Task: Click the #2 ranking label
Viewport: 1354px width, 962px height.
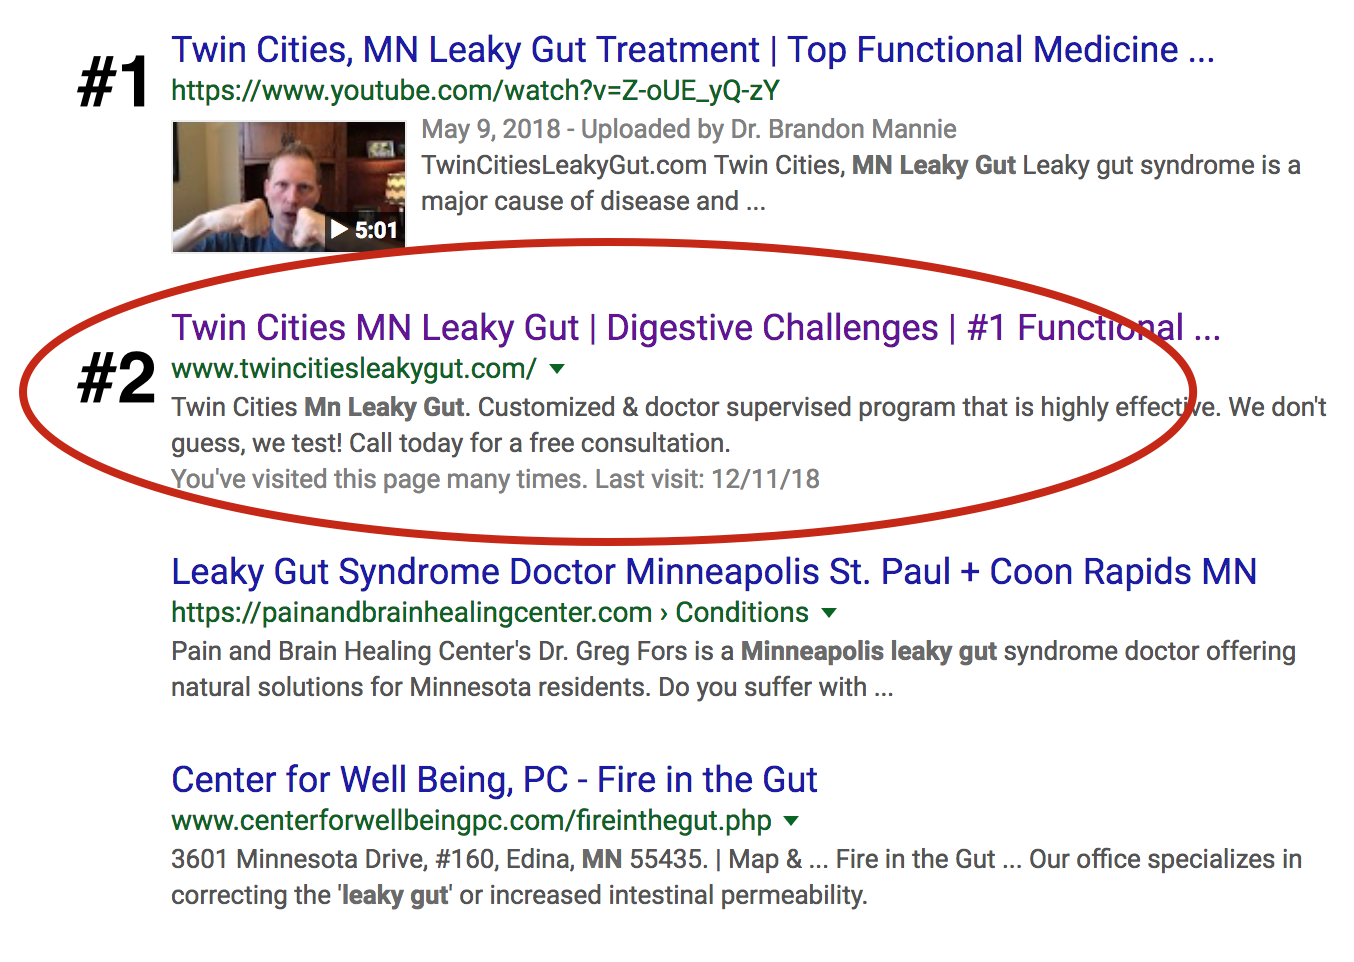Action: click(117, 379)
